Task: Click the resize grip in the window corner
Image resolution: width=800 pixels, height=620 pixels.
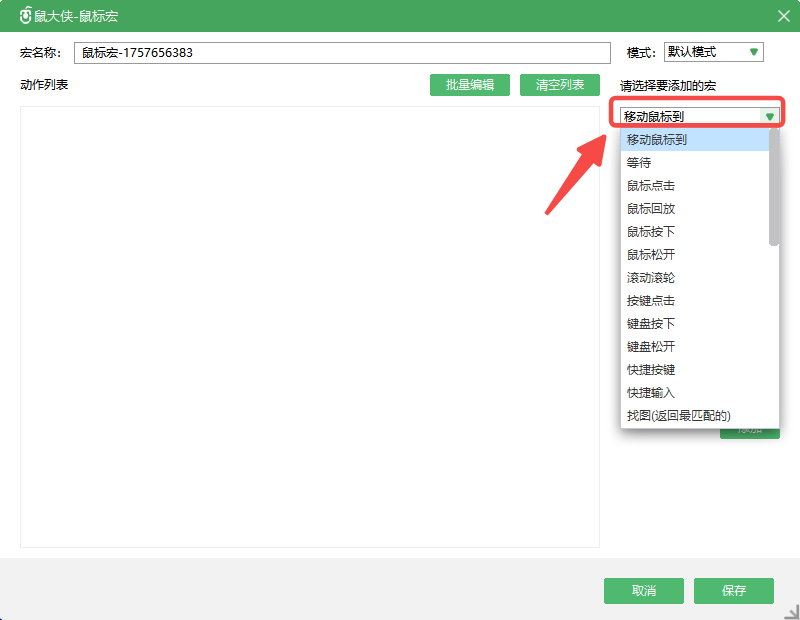Action: [791, 611]
